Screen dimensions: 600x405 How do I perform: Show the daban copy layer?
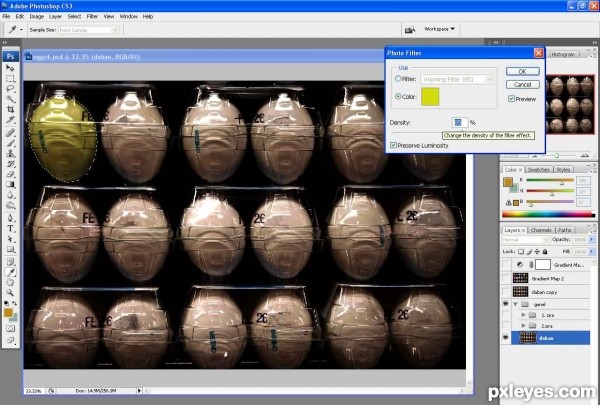pyautogui.click(x=506, y=292)
